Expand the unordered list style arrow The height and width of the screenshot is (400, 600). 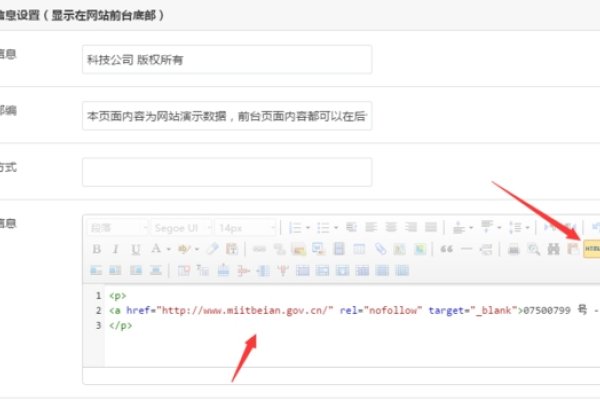336,228
